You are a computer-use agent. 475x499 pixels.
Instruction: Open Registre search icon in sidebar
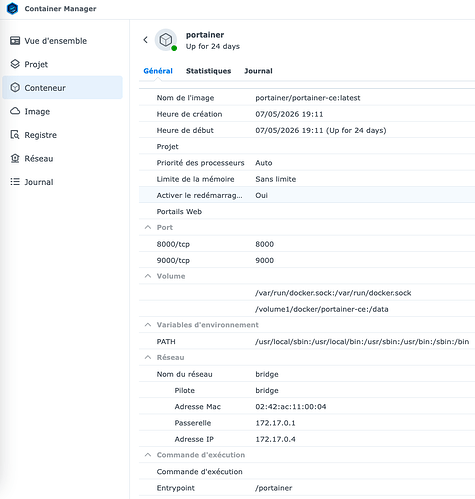tap(15, 135)
